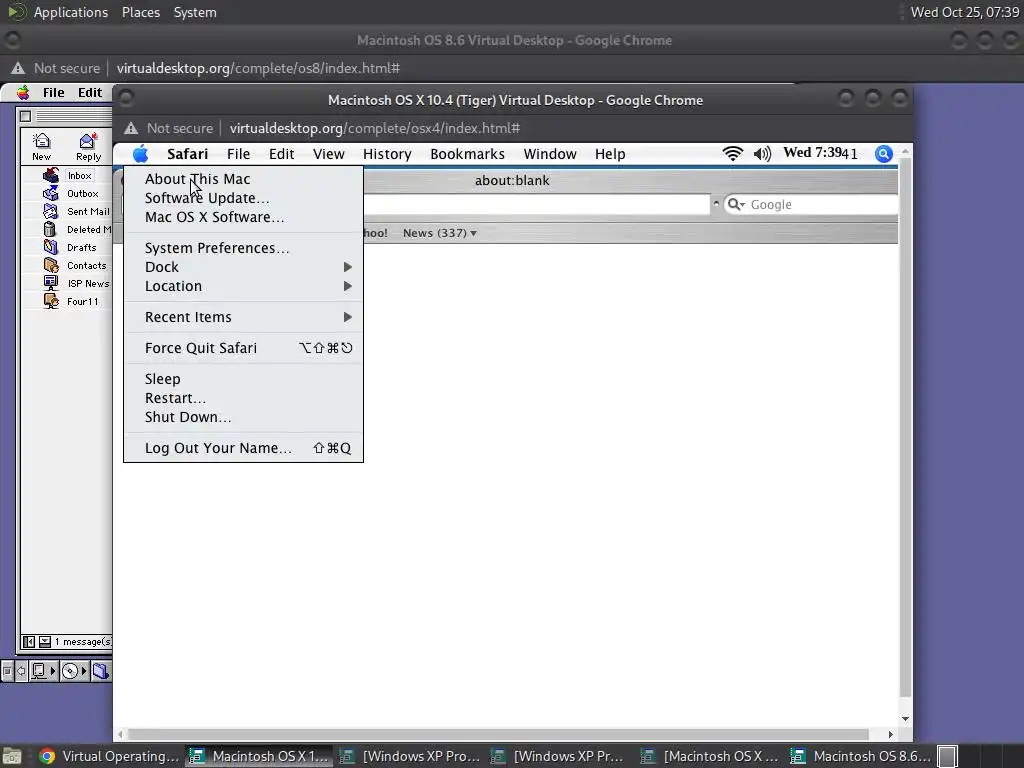The image size is (1024, 768).
Task: Open the Applications menu in top panel
Action: [x=71, y=12]
